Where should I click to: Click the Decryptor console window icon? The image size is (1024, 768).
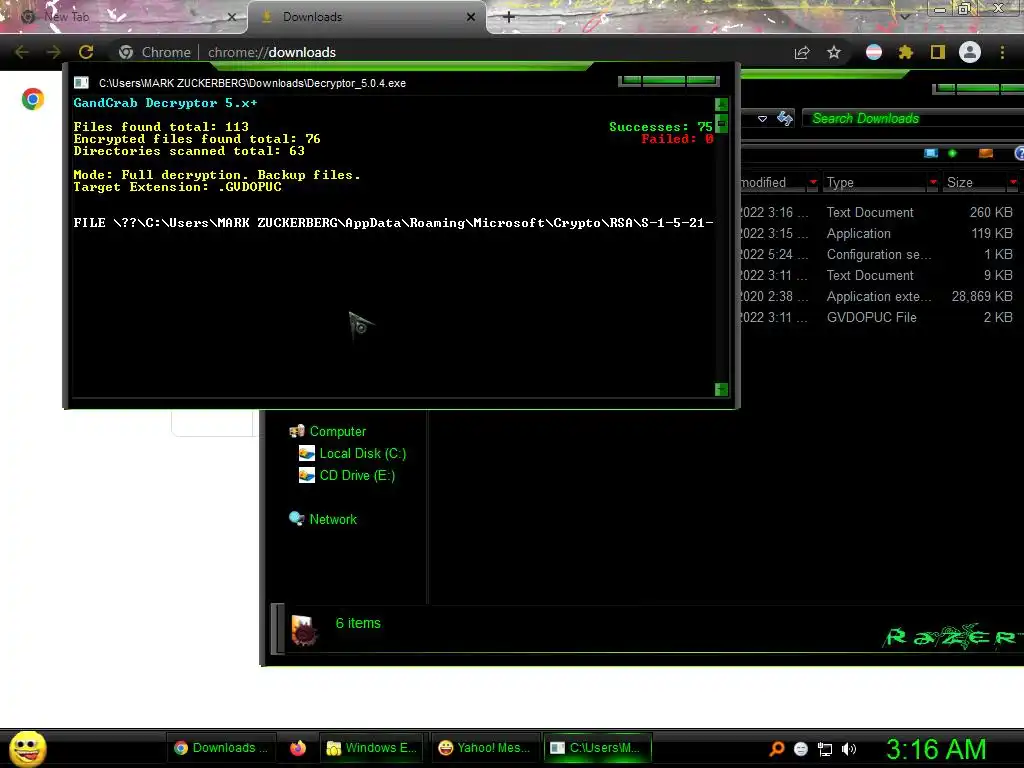point(82,83)
